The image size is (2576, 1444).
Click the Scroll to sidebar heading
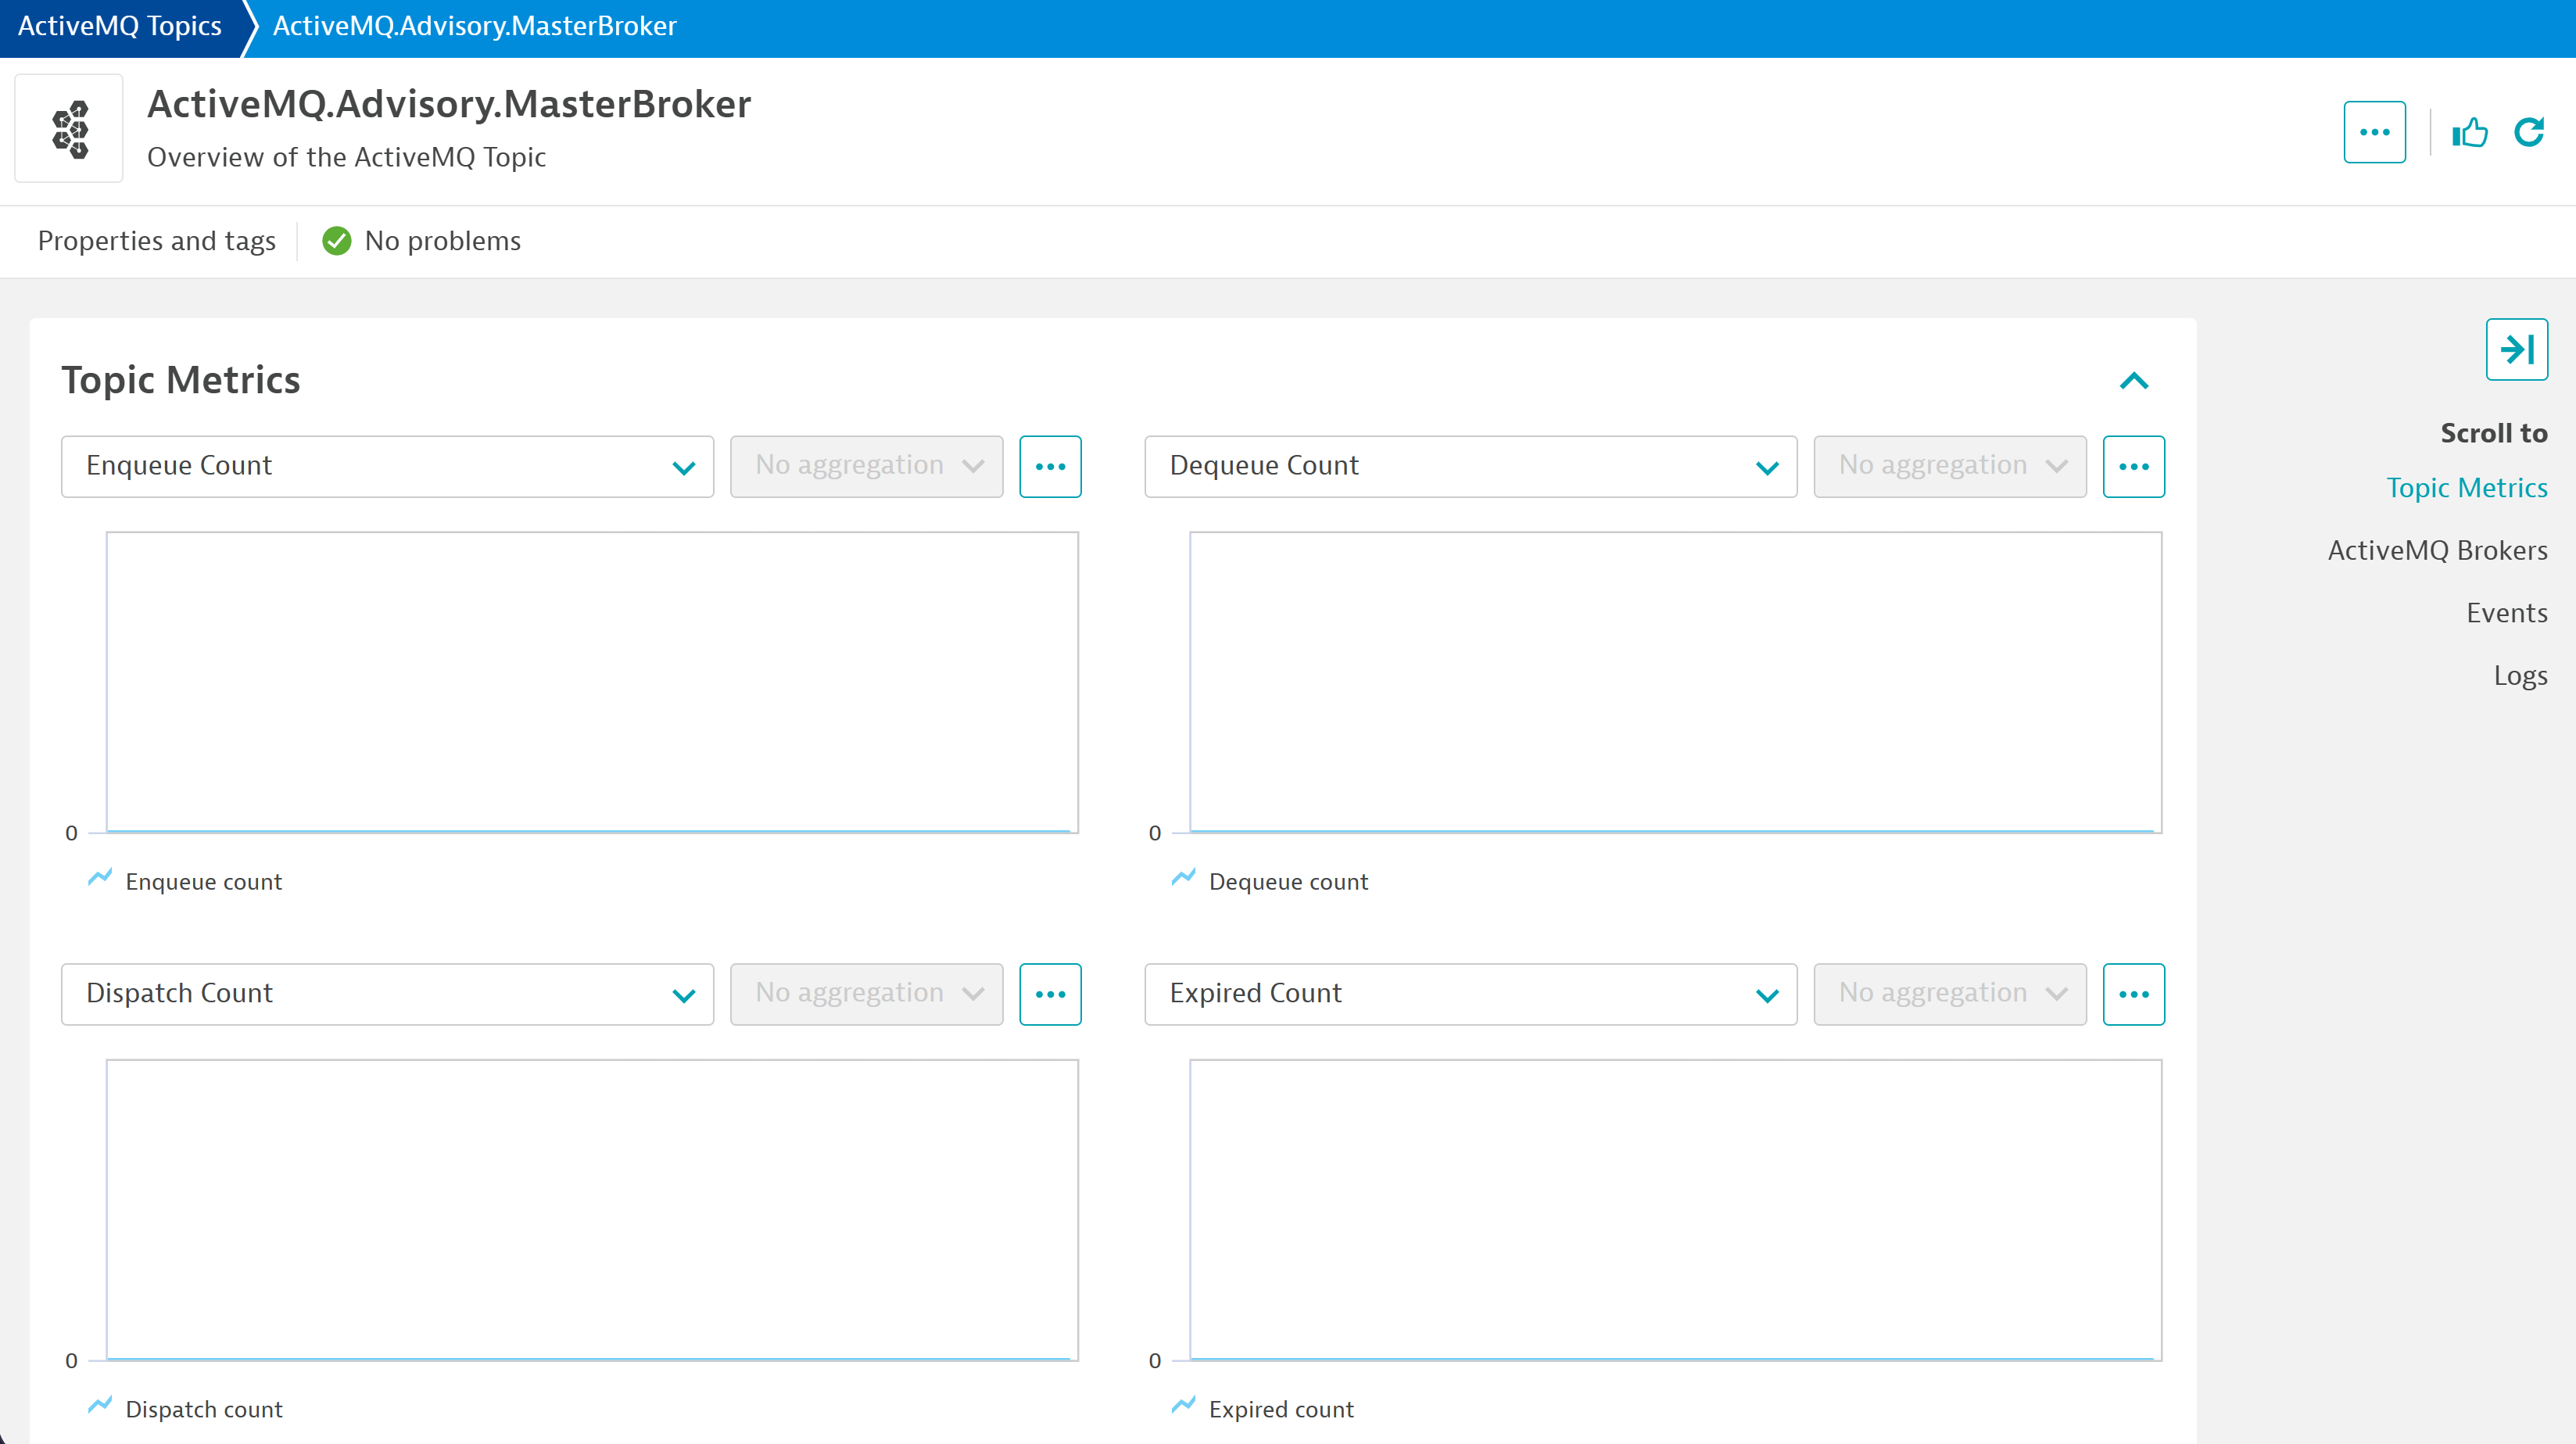2494,433
